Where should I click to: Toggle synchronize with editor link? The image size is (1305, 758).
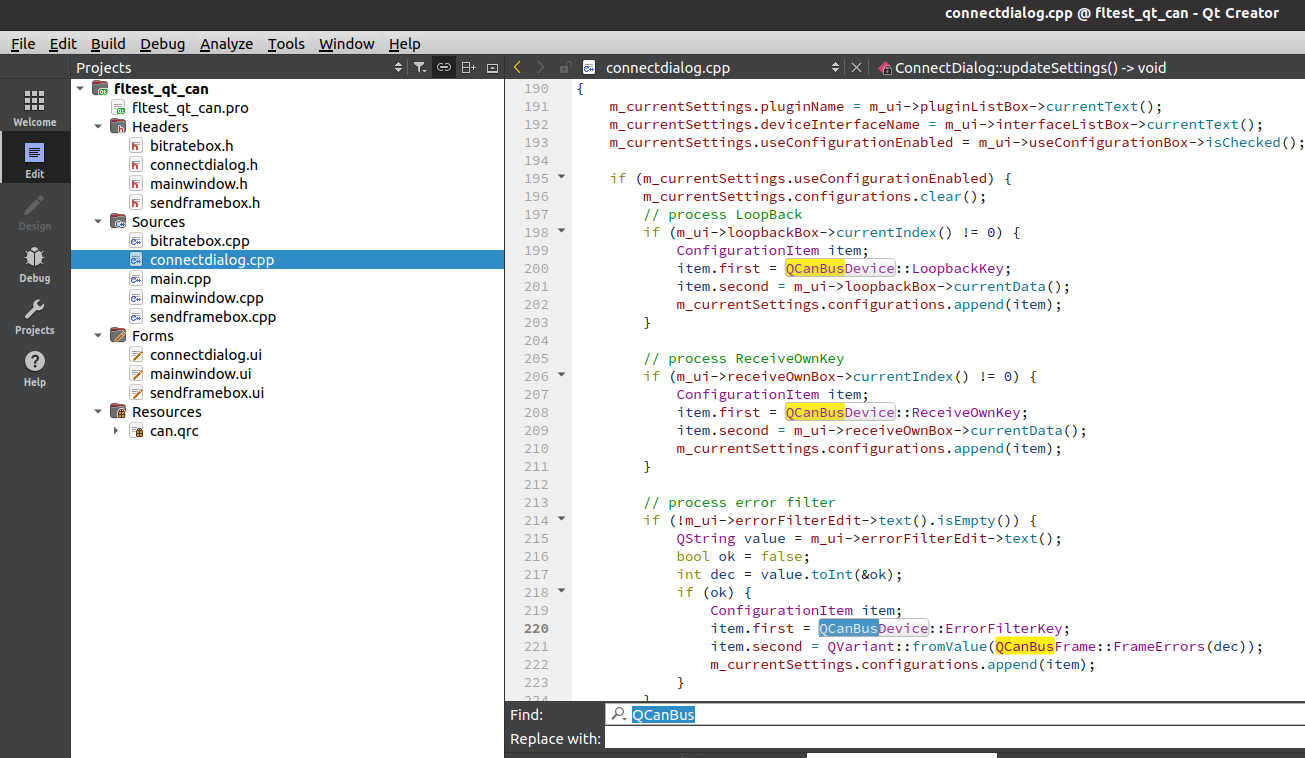[444, 68]
